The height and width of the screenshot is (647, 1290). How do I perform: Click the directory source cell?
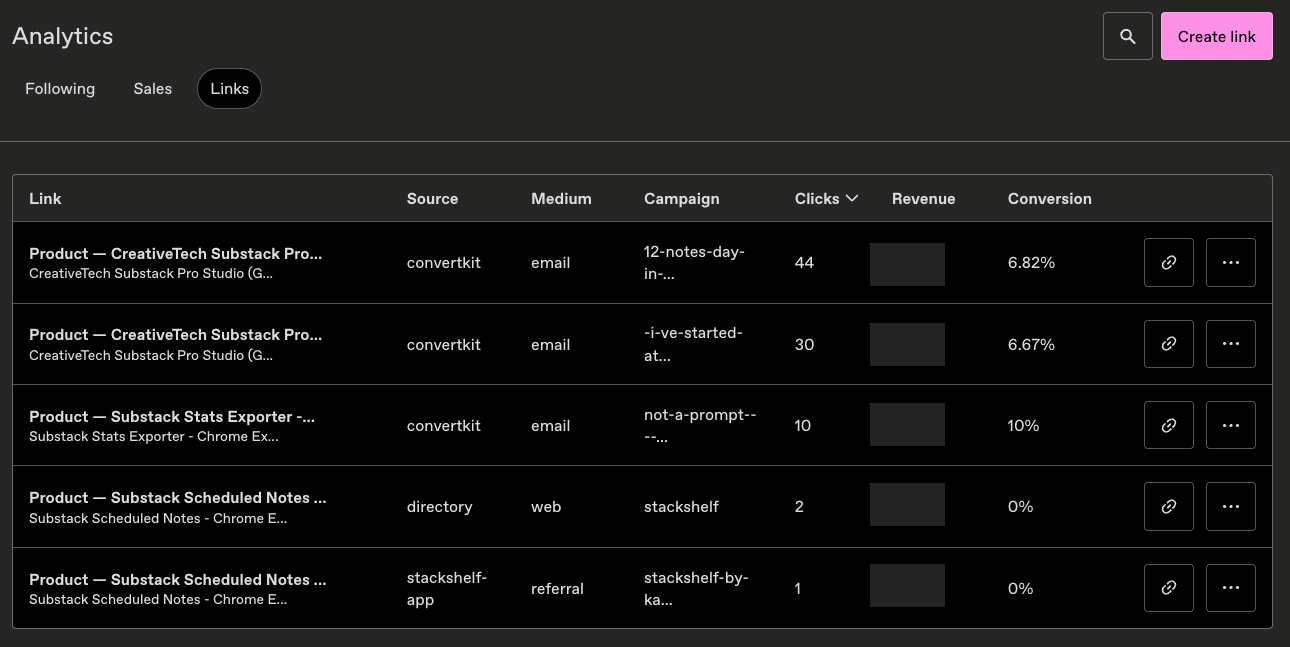[439, 506]
